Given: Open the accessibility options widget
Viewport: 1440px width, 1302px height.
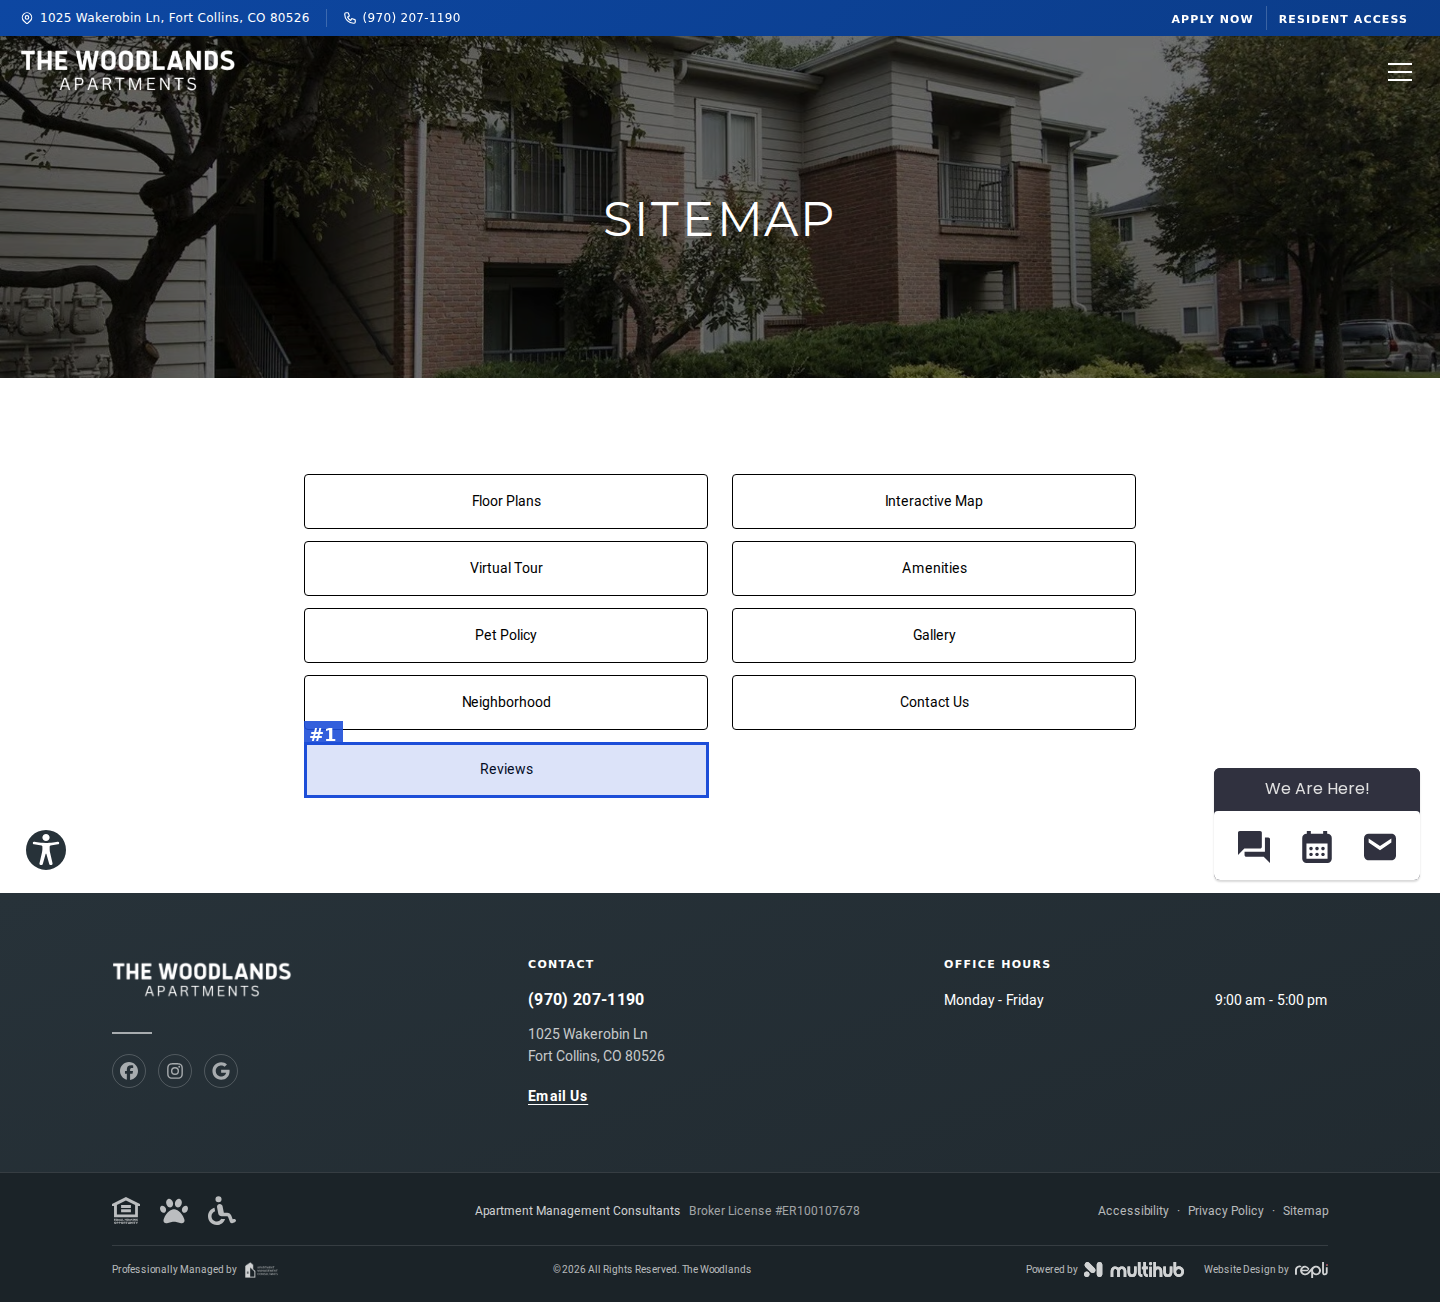Looking at the screenshot, I should click(x=46, y=850).
